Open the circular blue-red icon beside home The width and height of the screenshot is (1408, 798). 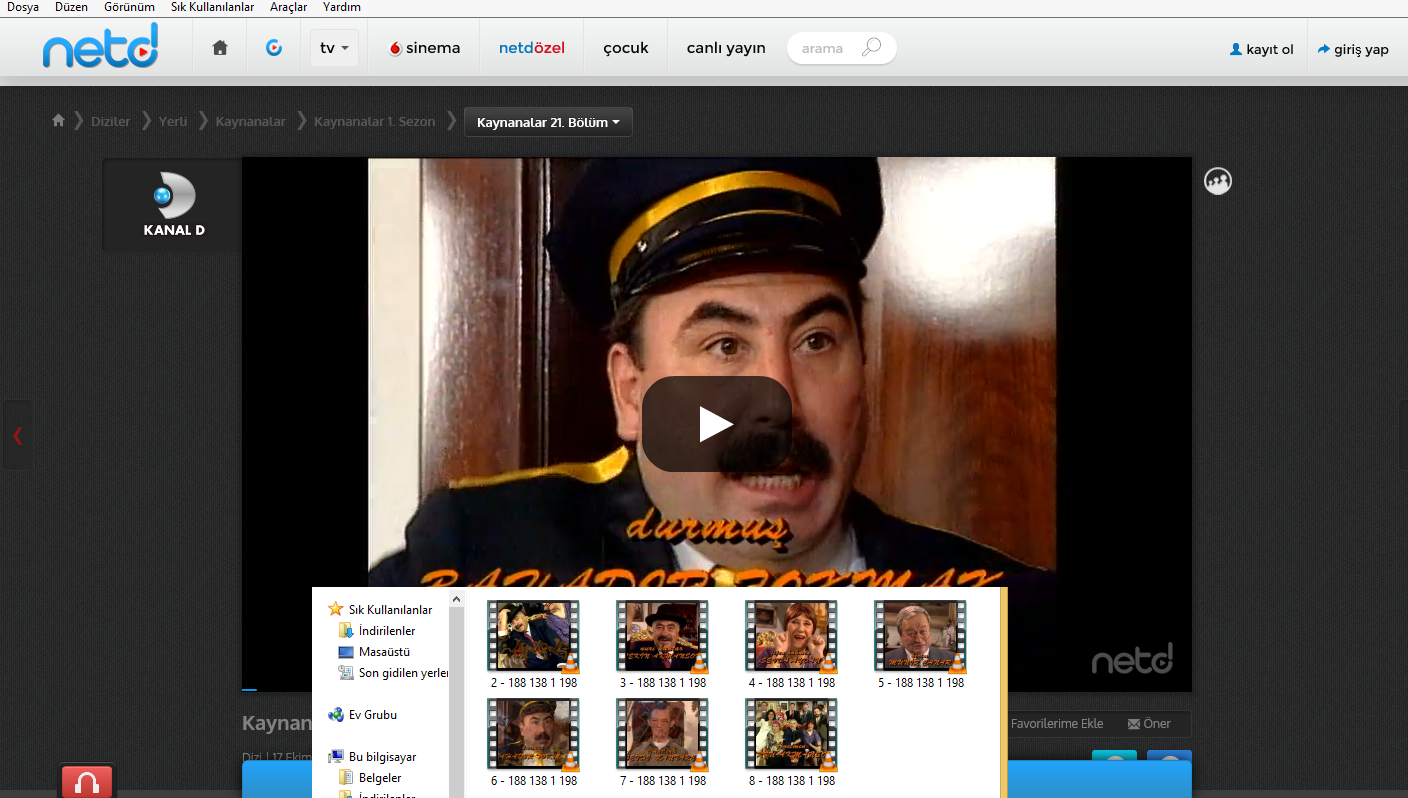(x=273, y=47)
